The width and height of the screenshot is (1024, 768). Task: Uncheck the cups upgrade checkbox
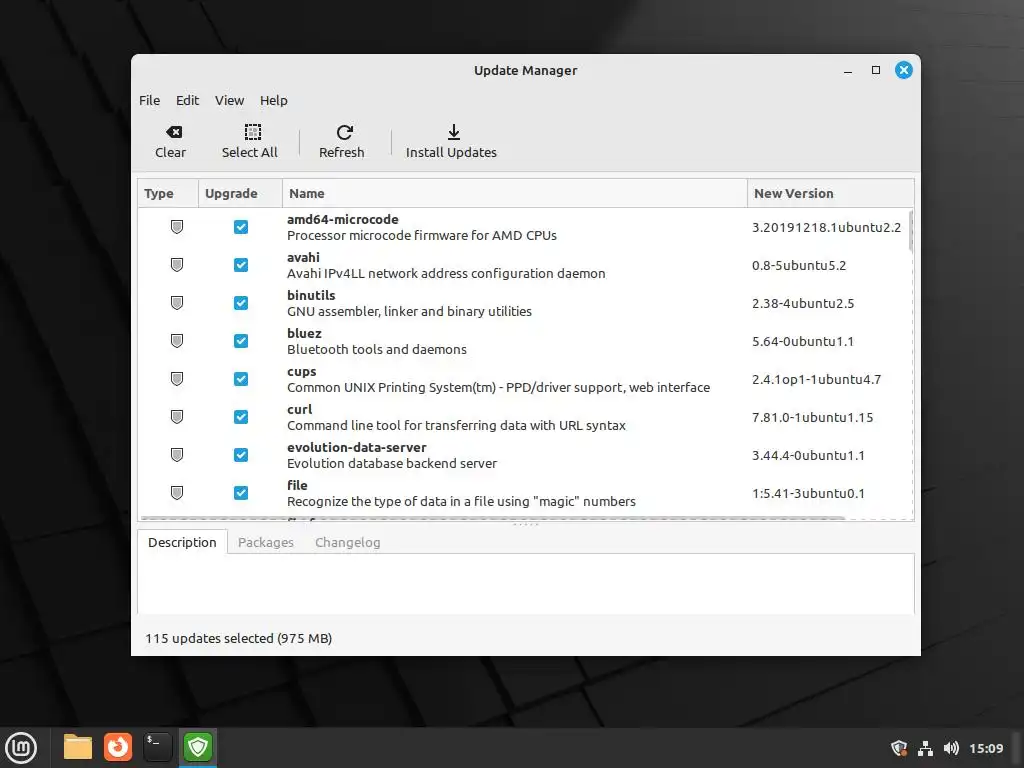[241, 379]
